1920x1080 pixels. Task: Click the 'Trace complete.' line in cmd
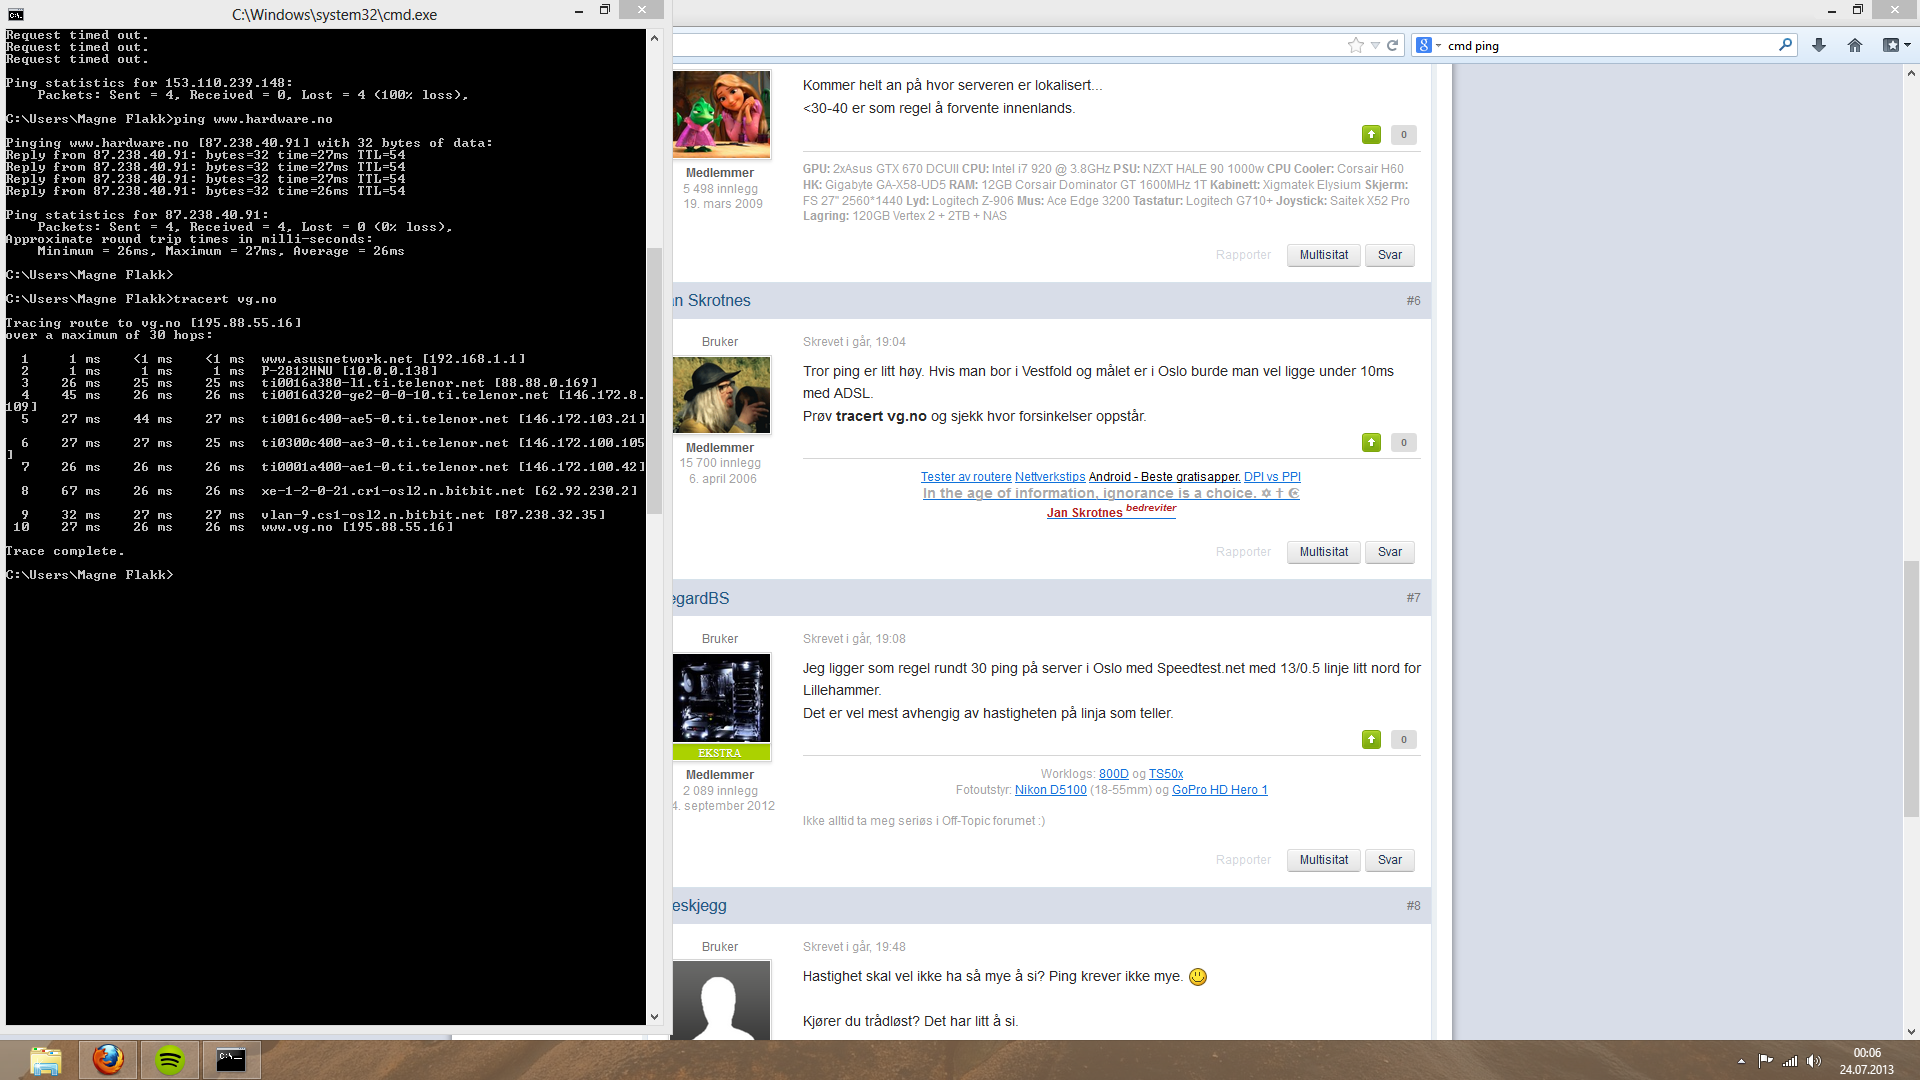65,551
